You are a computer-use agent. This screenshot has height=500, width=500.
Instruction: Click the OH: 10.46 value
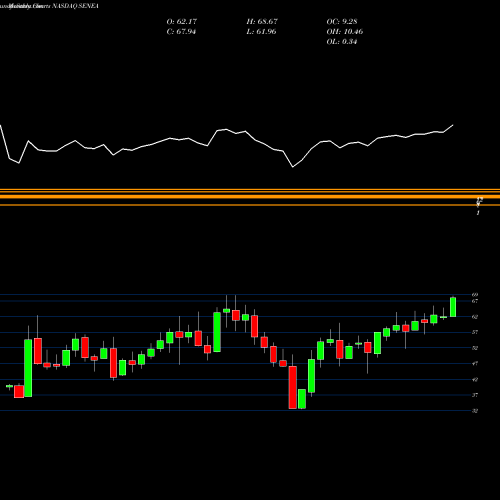click(345, 32)
